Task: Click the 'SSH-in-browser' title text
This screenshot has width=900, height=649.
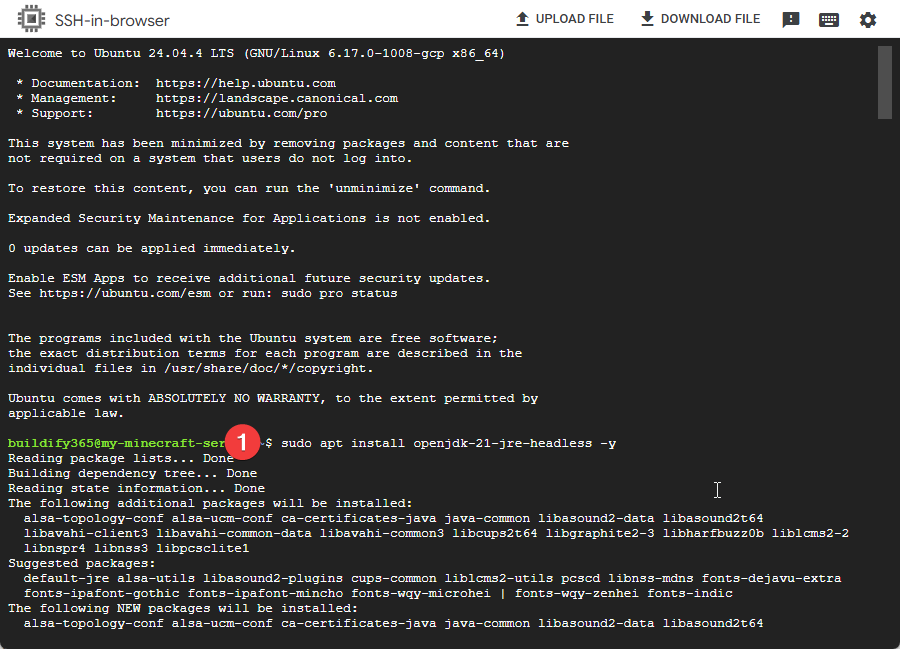Action: tap(112, 21)
